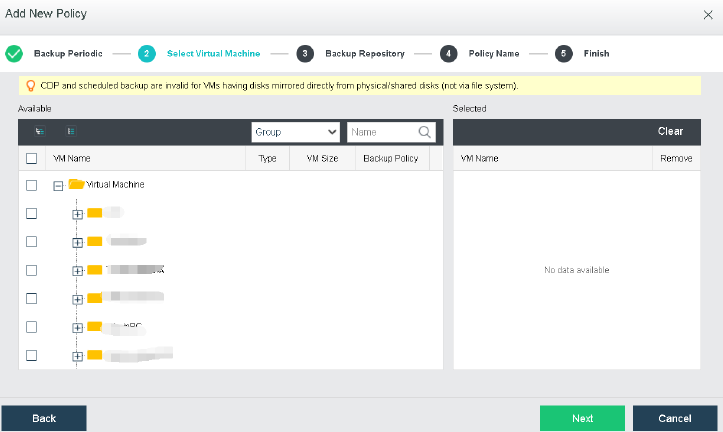The image size is (723, 432).
Task: Go to Finish step
Action: (596, 53)
